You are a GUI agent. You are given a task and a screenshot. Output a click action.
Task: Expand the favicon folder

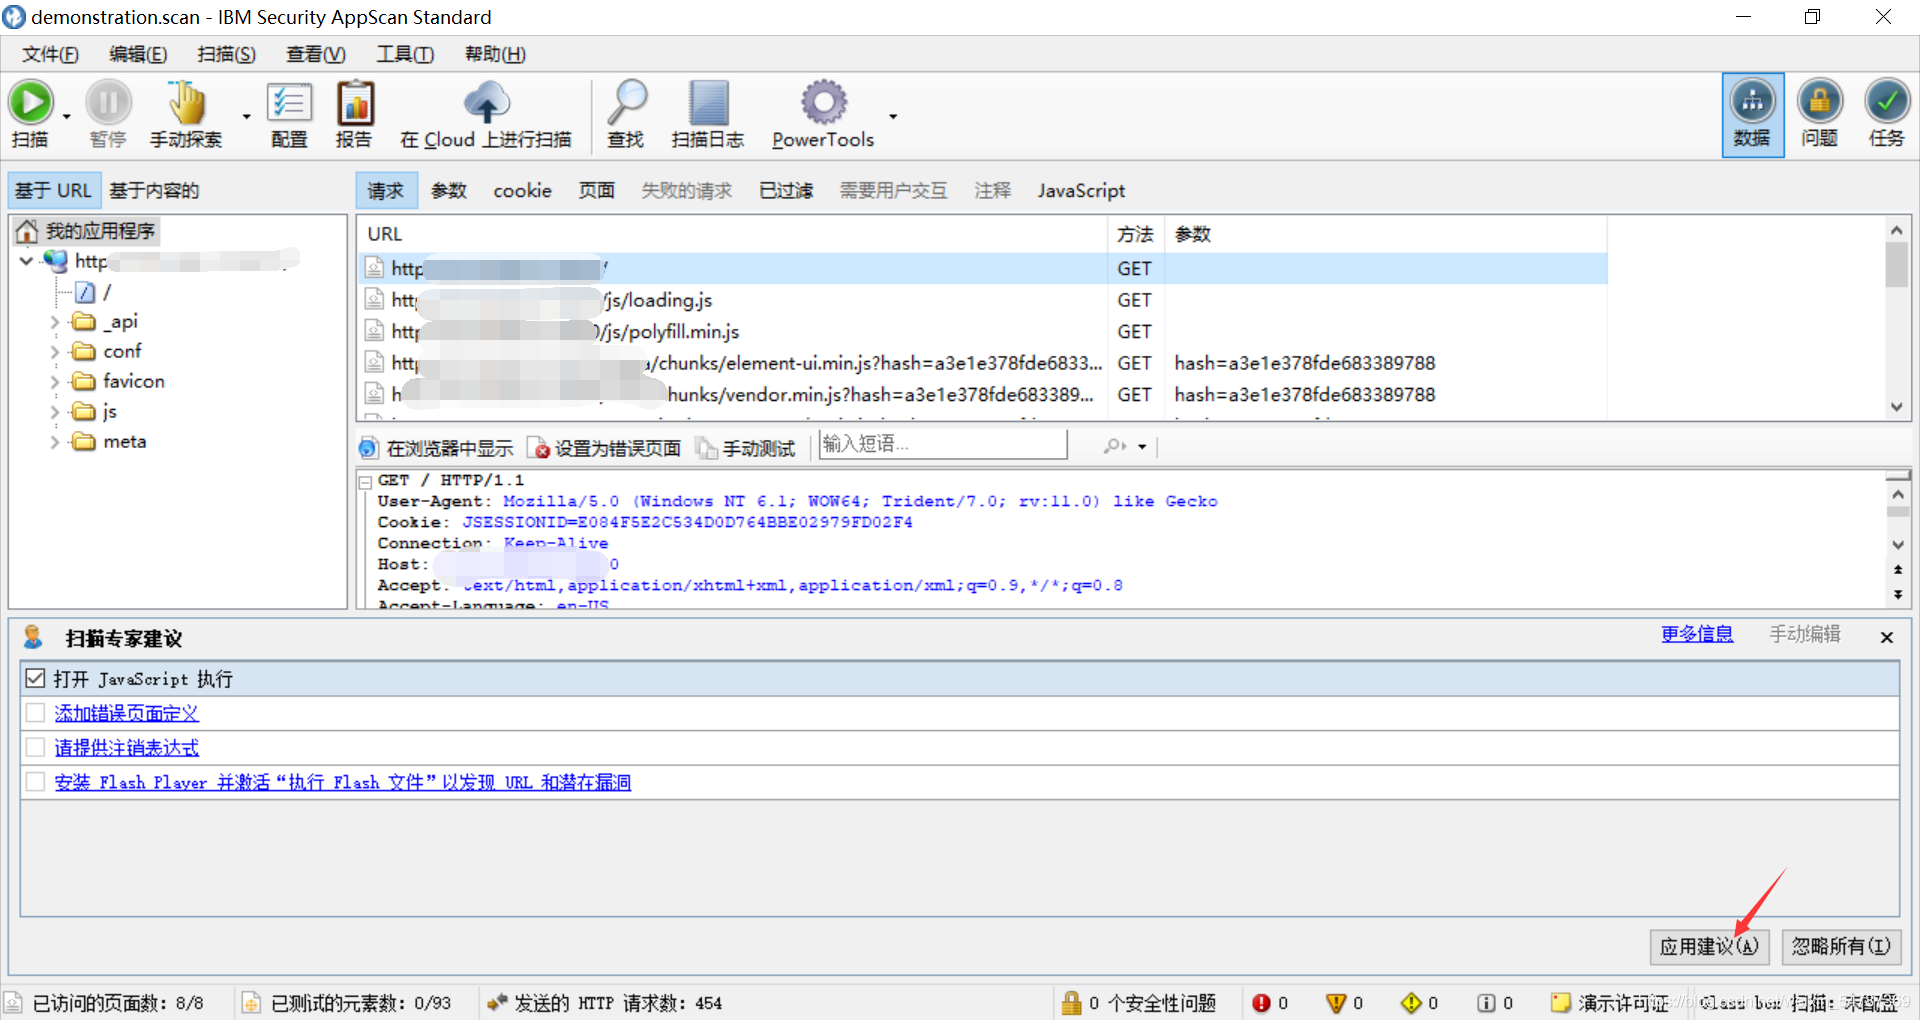(x=55, y=382)
